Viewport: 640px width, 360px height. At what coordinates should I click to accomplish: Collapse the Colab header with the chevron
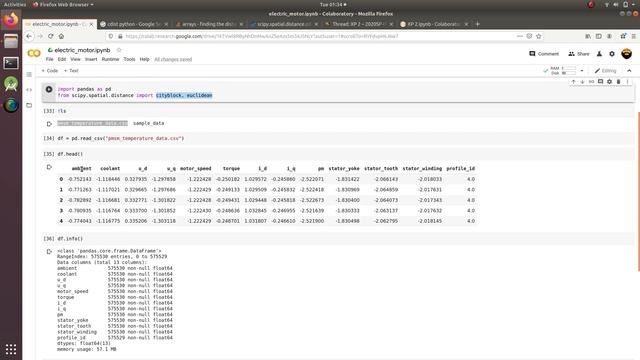[x=629, y=71]
